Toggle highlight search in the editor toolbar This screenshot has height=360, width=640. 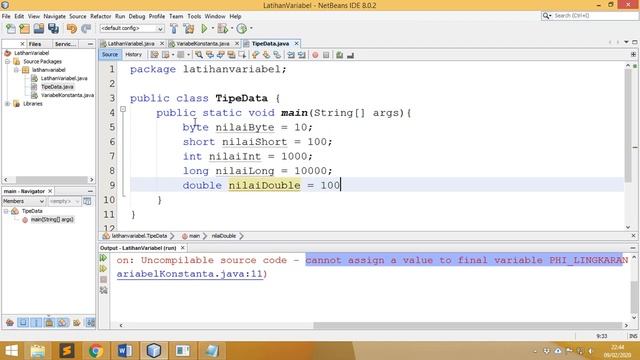click(x=231, y=55)
